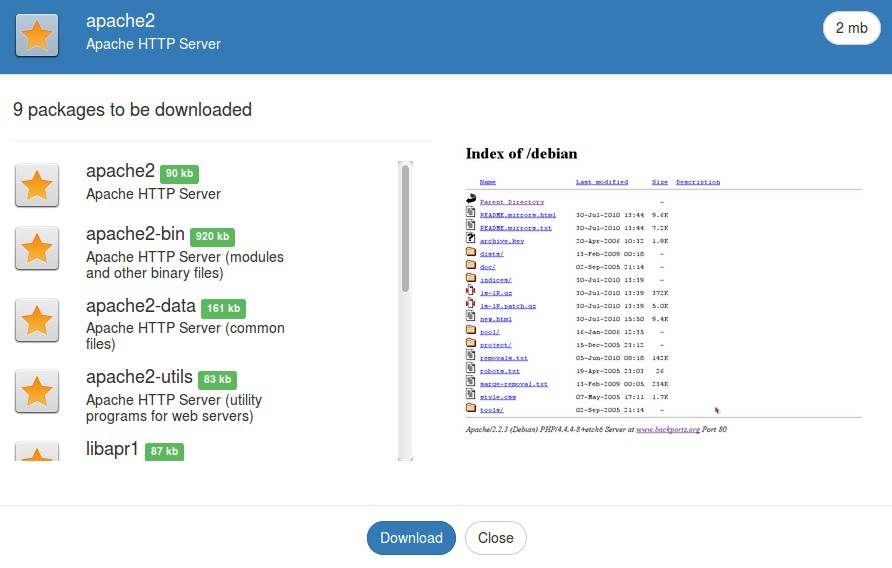Click the 90 kb badge next to apache2
Viewport: 892px width, 568px height.
click(x=179, y=174)
